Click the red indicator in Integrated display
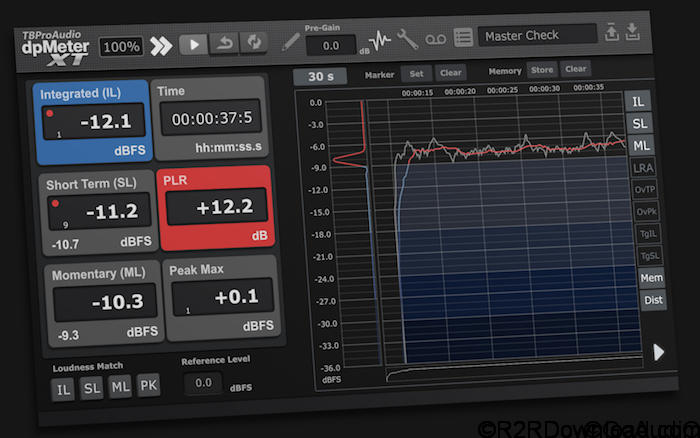700x438 pixels. point(50,113)
